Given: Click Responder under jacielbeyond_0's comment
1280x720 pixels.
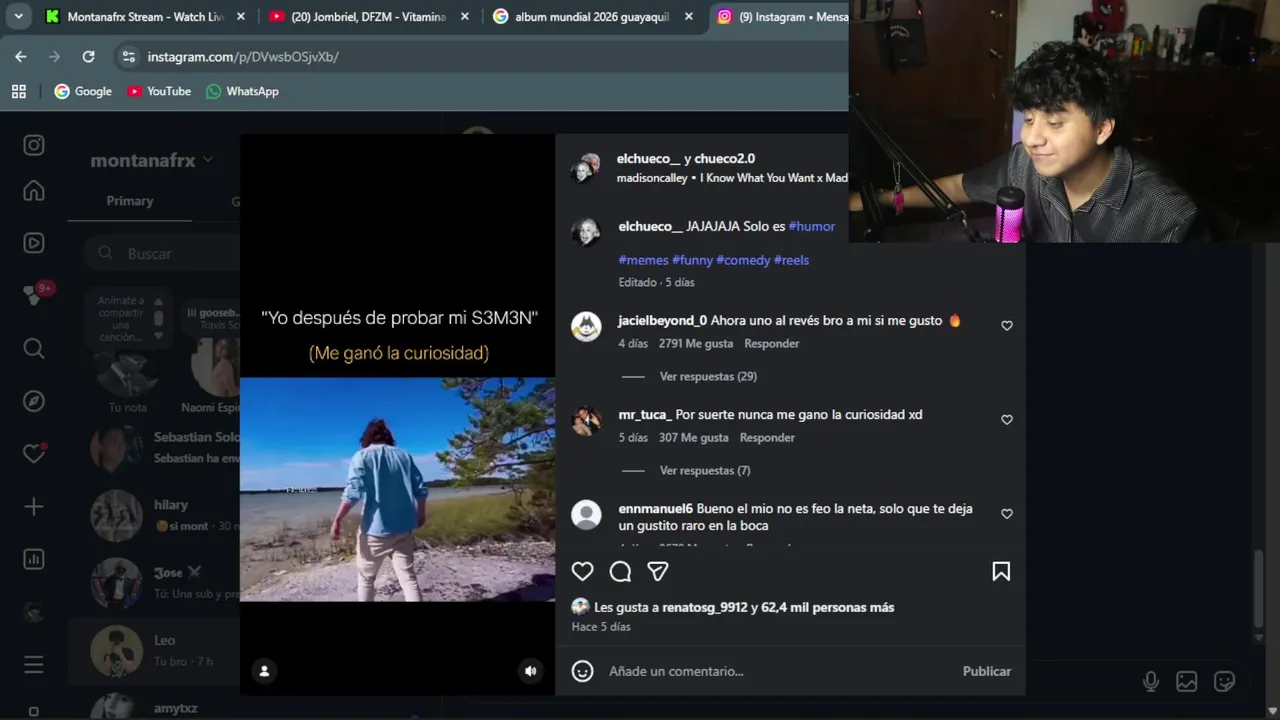Looking at the screenshot, I should (772, 343).
